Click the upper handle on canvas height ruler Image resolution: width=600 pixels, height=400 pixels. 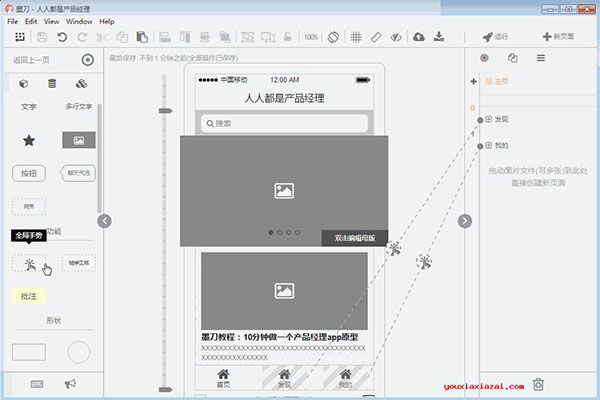165,111
